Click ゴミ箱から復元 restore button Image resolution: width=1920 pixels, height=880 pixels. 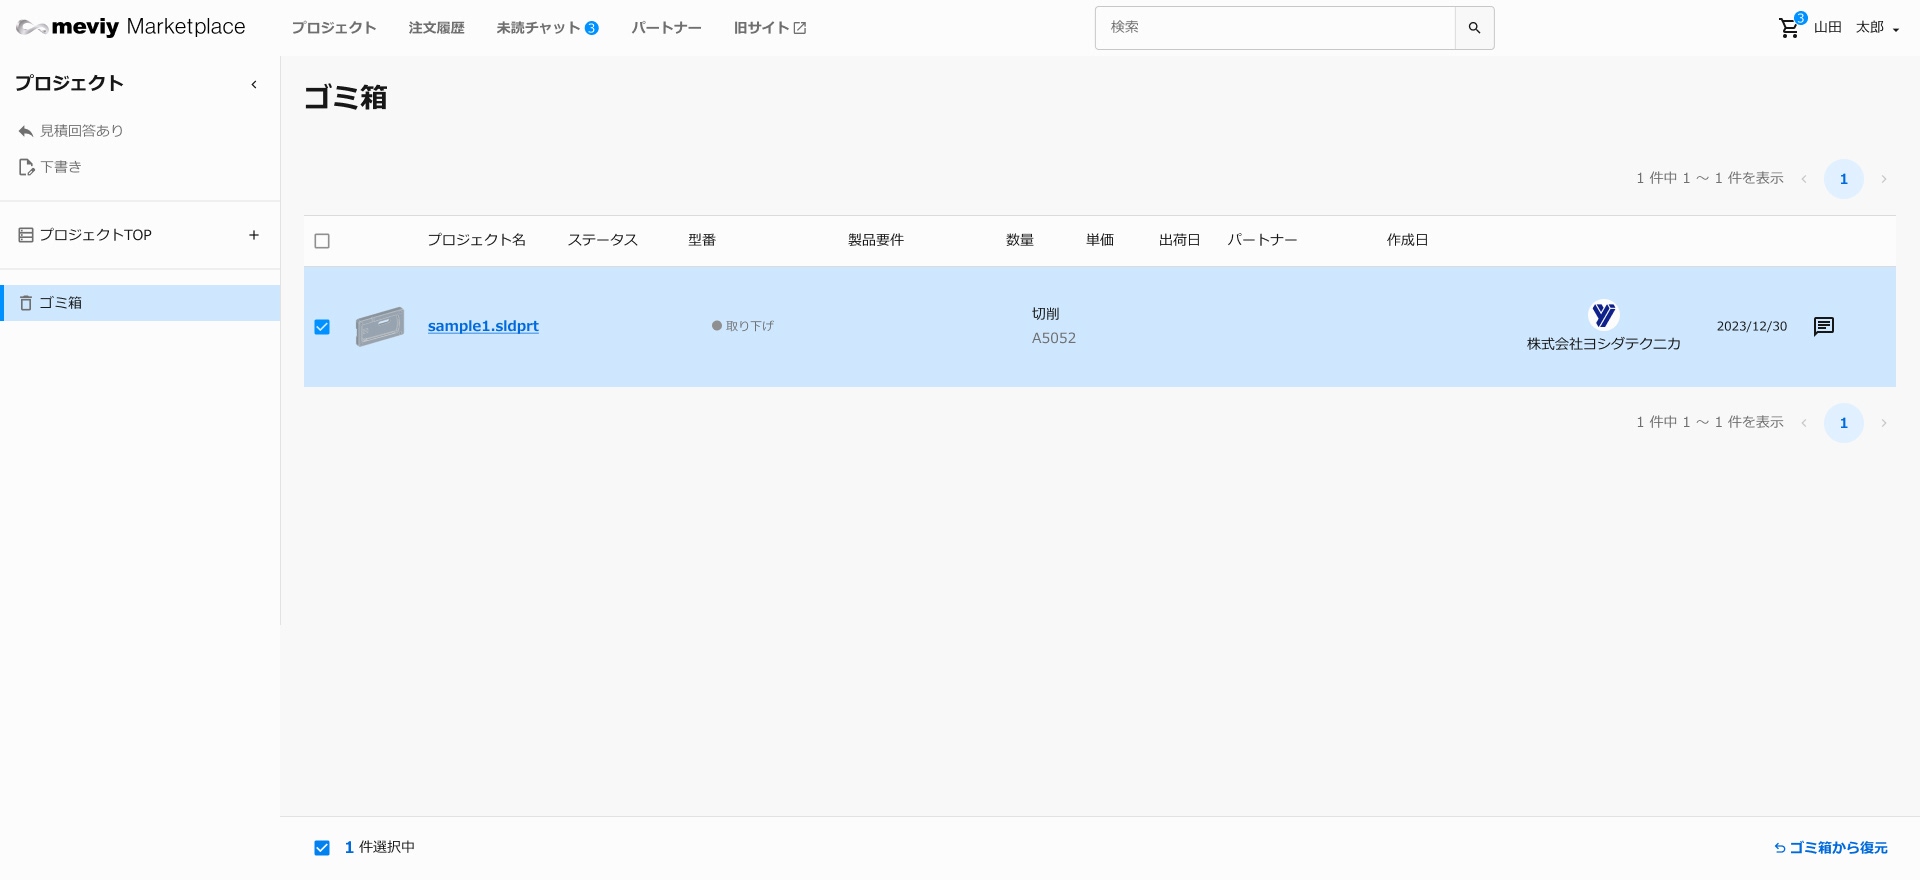1831,848
